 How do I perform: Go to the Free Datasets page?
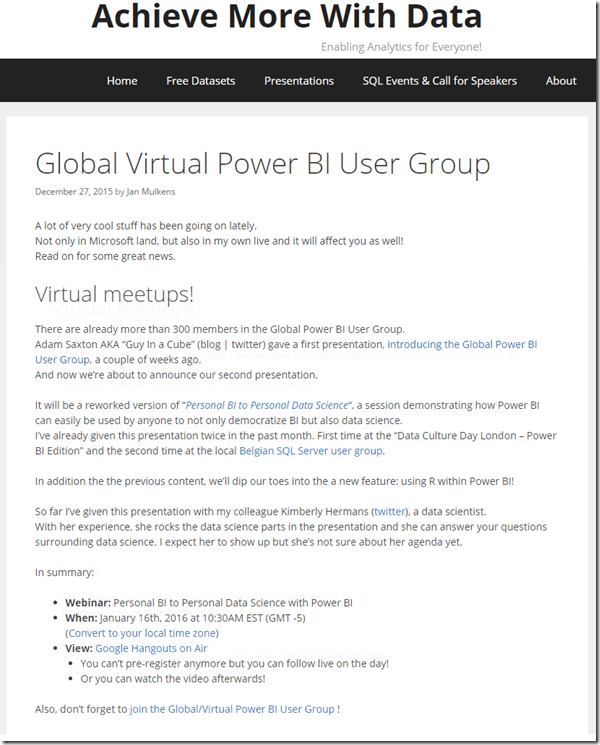click(x=200, y=81)
